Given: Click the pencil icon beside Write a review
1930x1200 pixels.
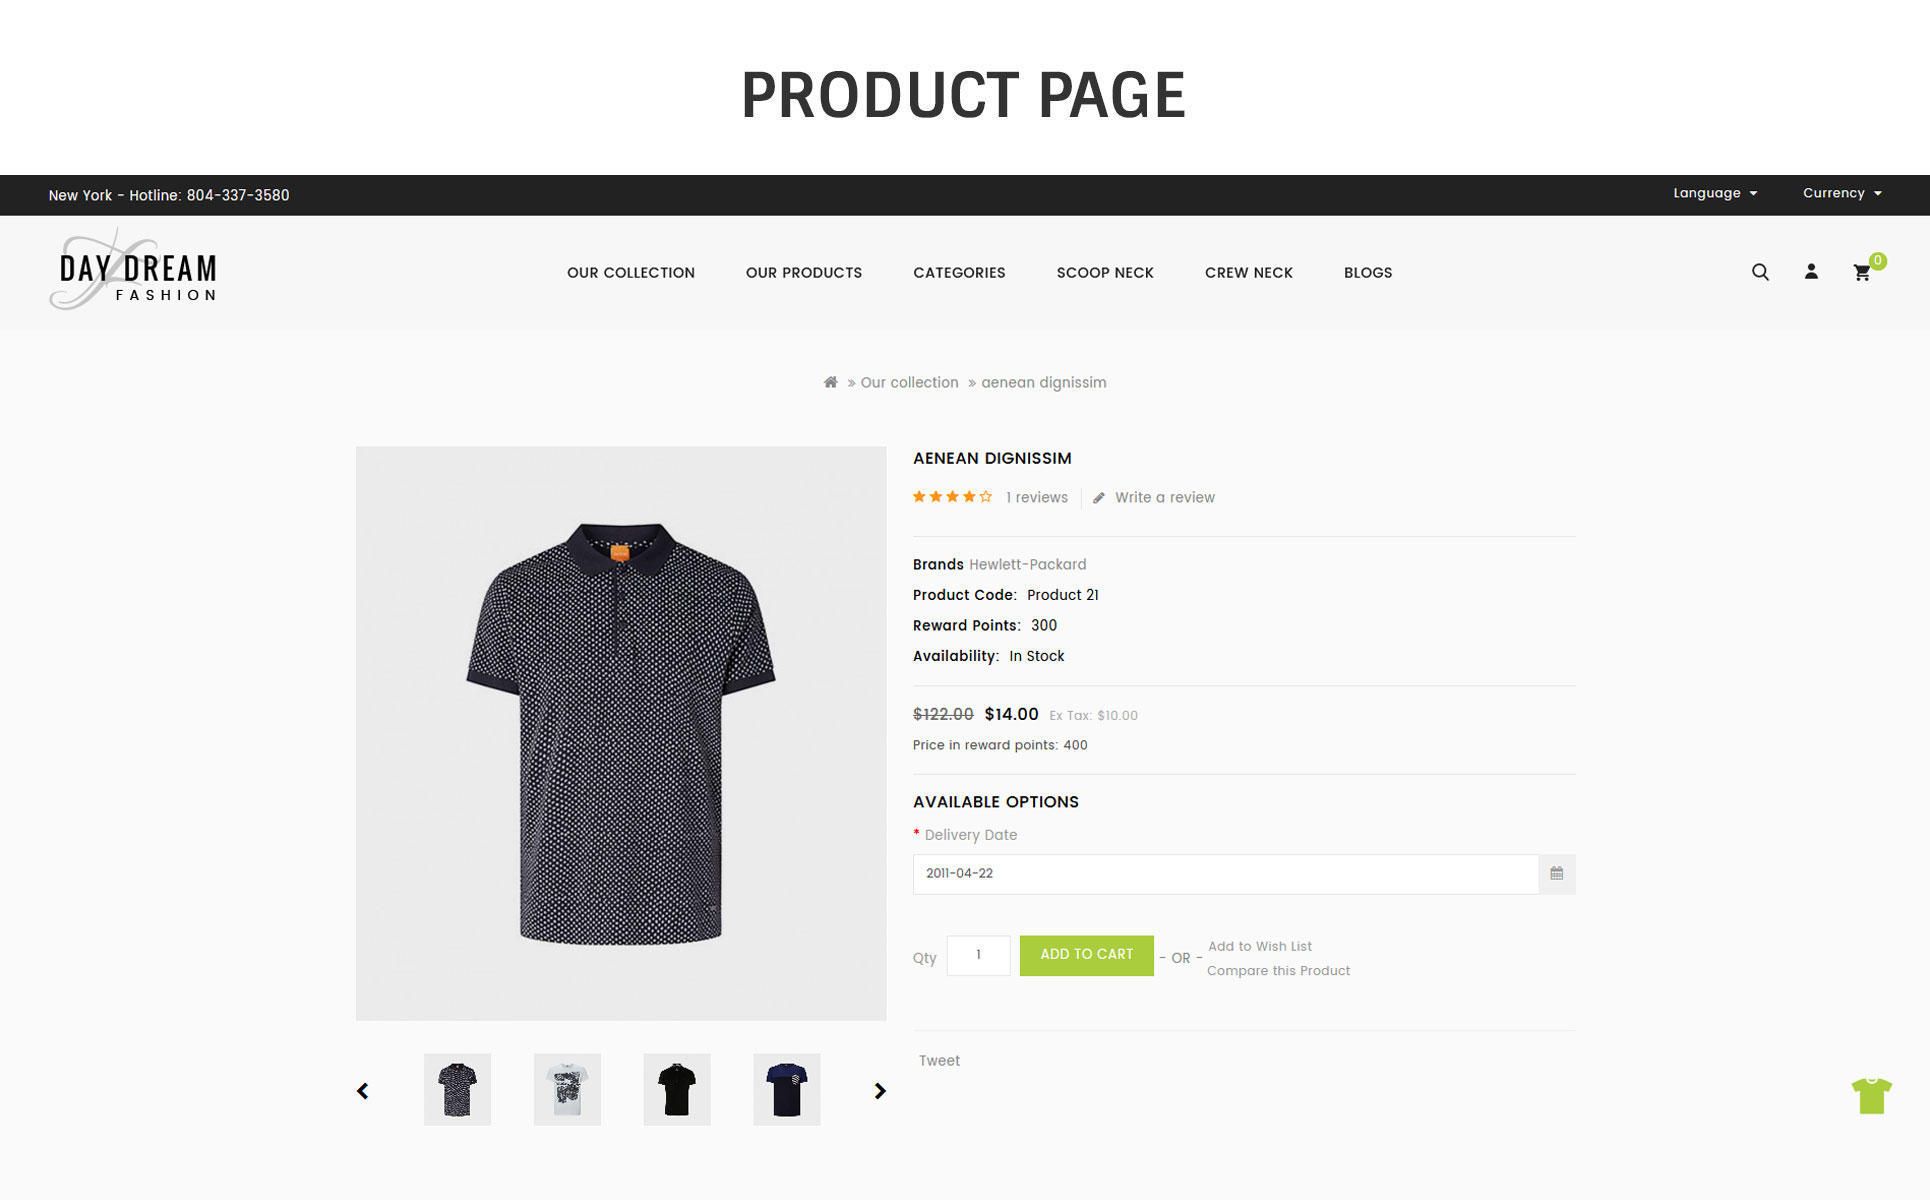Looking at the screenshot, I should tap(1099, 498).
